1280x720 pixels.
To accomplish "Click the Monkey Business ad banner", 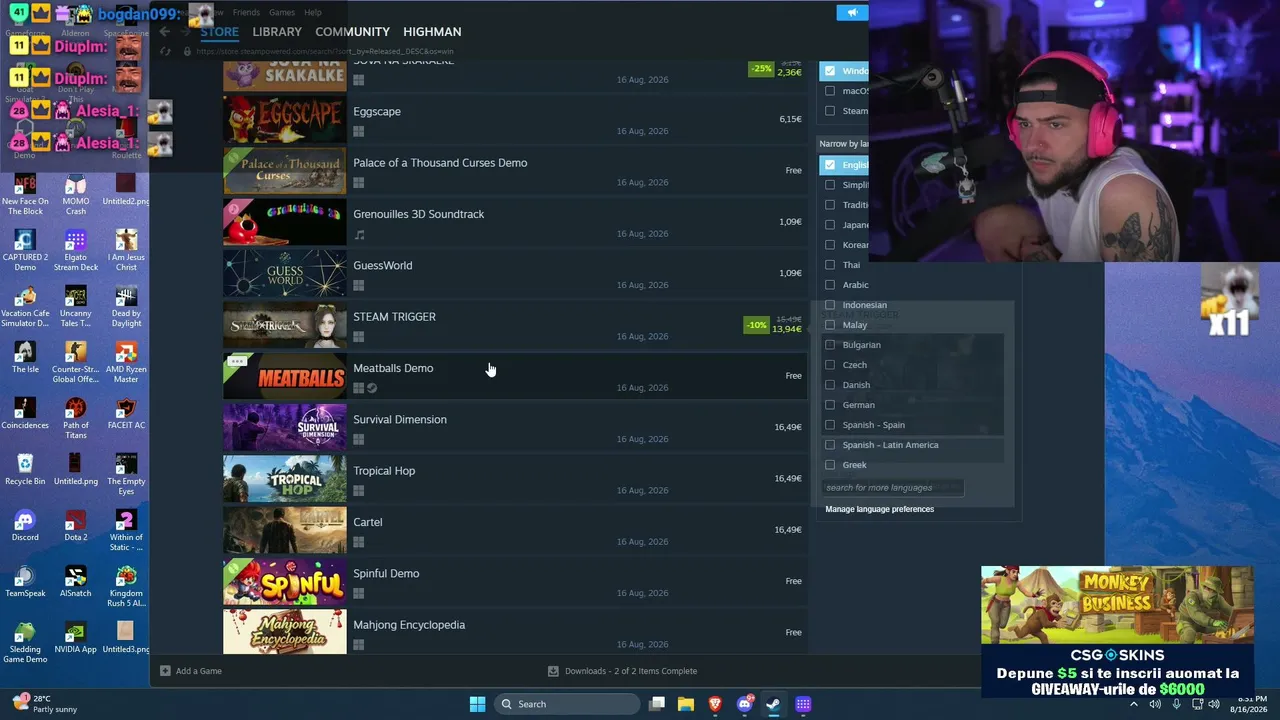I will click(1117, 605).
